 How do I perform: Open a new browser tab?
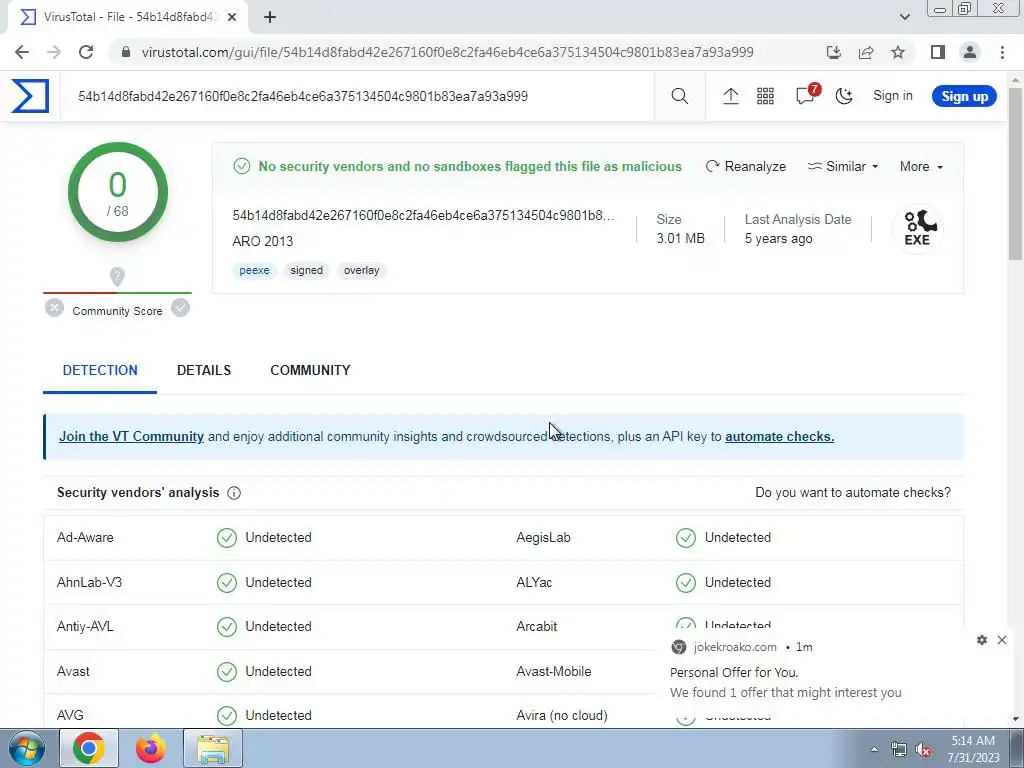tap(270, 17)
